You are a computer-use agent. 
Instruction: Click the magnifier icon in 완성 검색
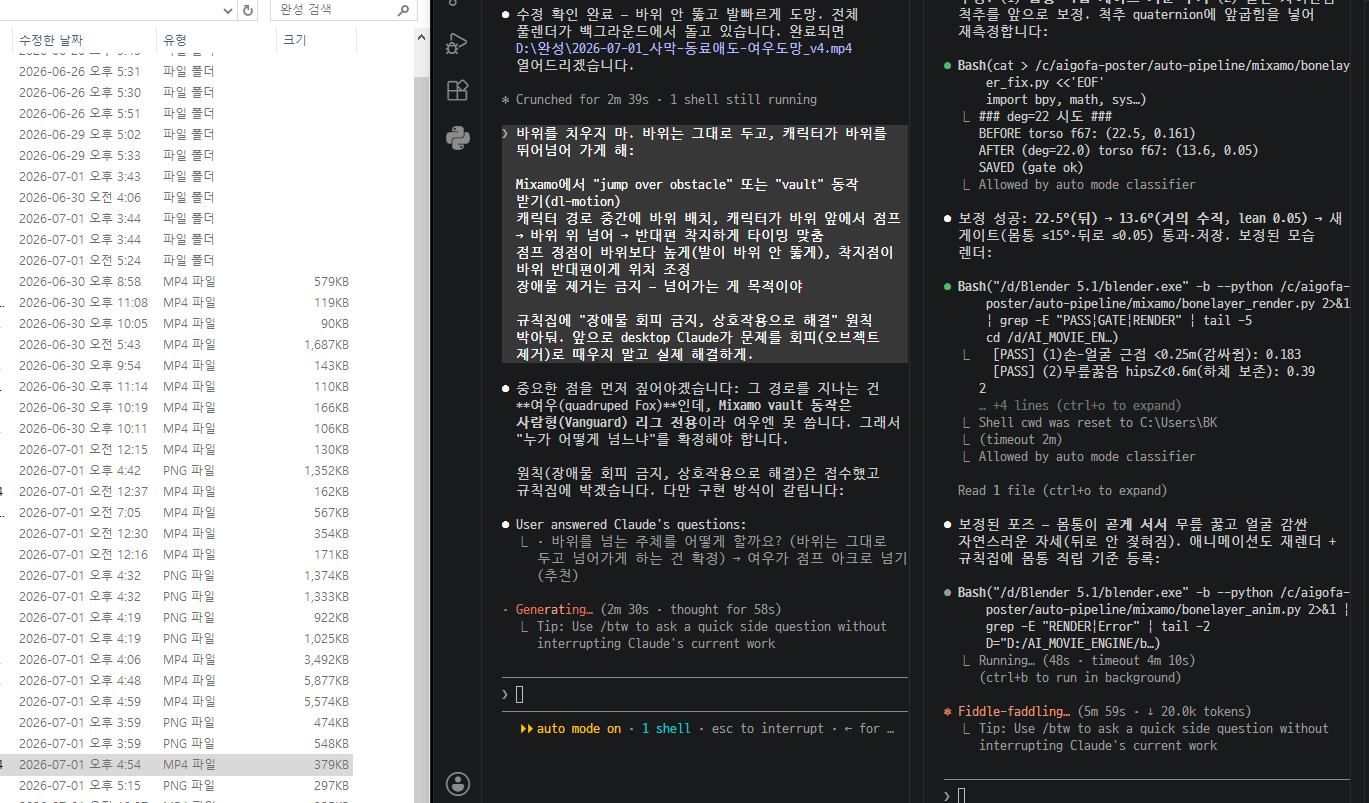[403, 10]
